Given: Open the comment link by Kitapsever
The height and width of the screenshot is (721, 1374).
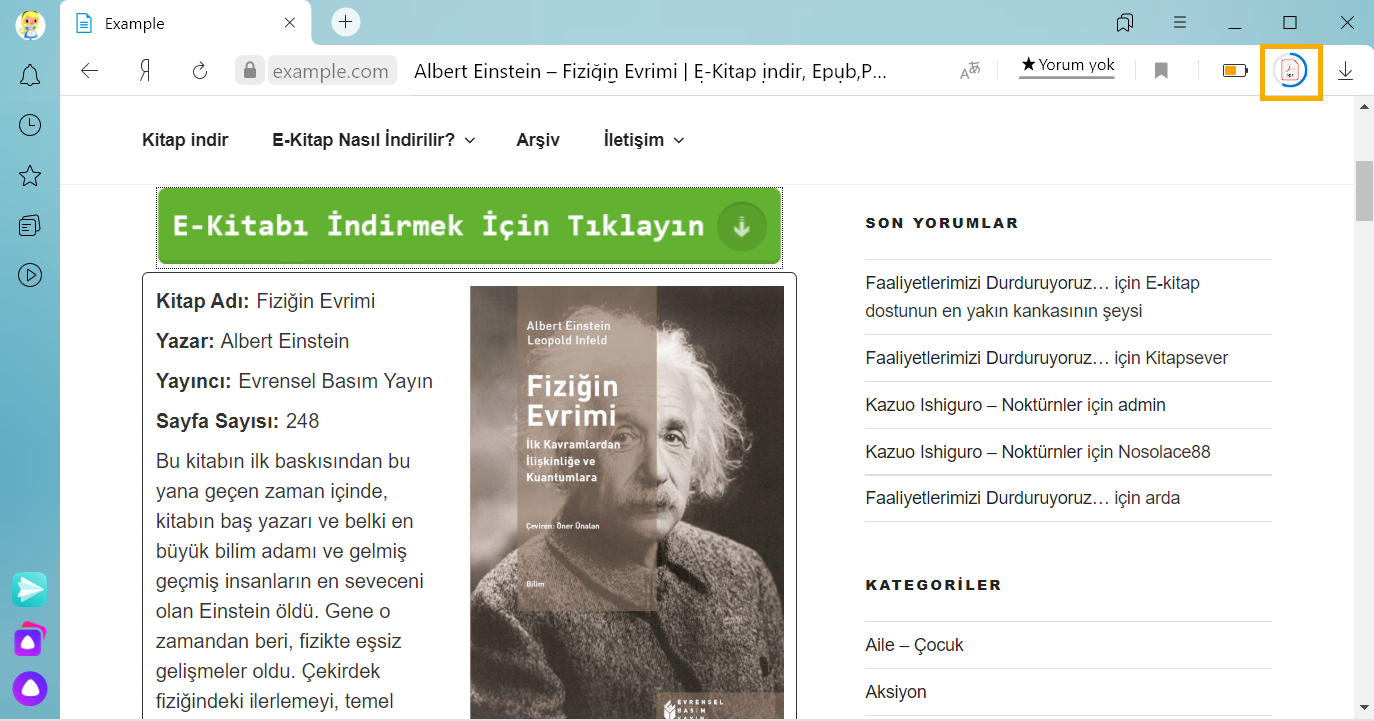Looking at the screenshot, I should pos(1046,358).
